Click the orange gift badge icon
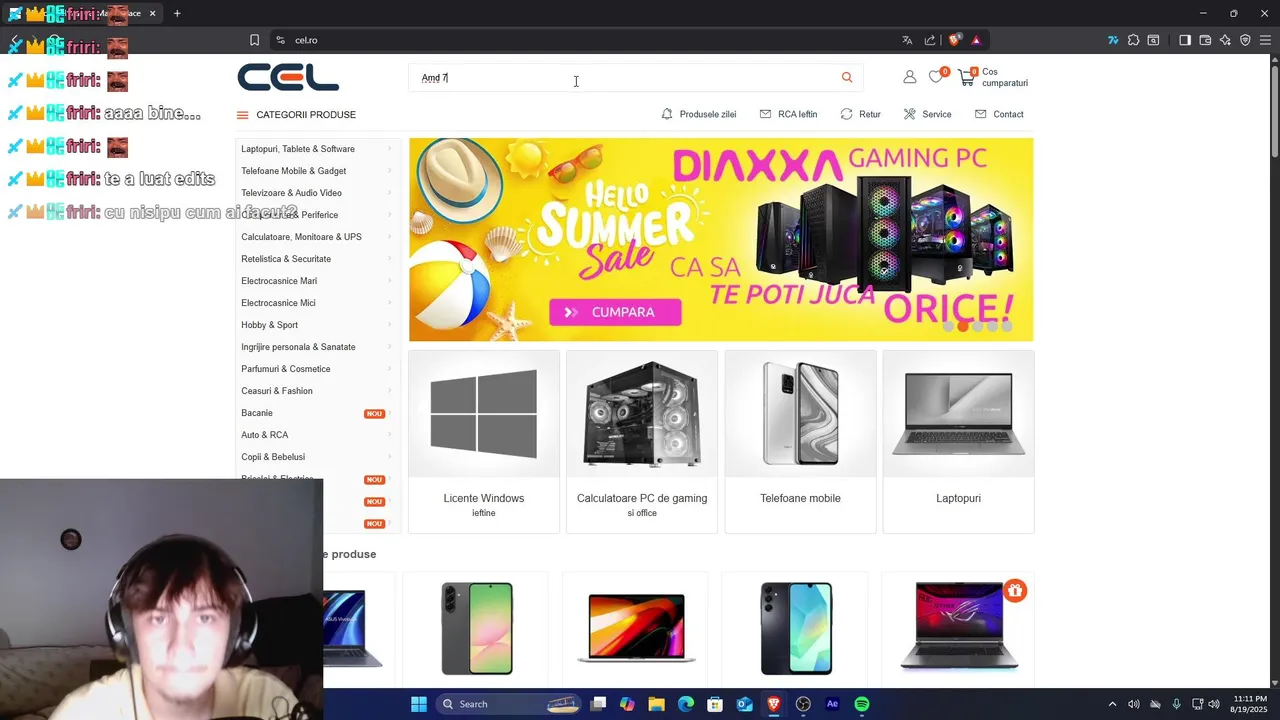This screenshot has height=720, width=1280. (x=1015, y=591)
